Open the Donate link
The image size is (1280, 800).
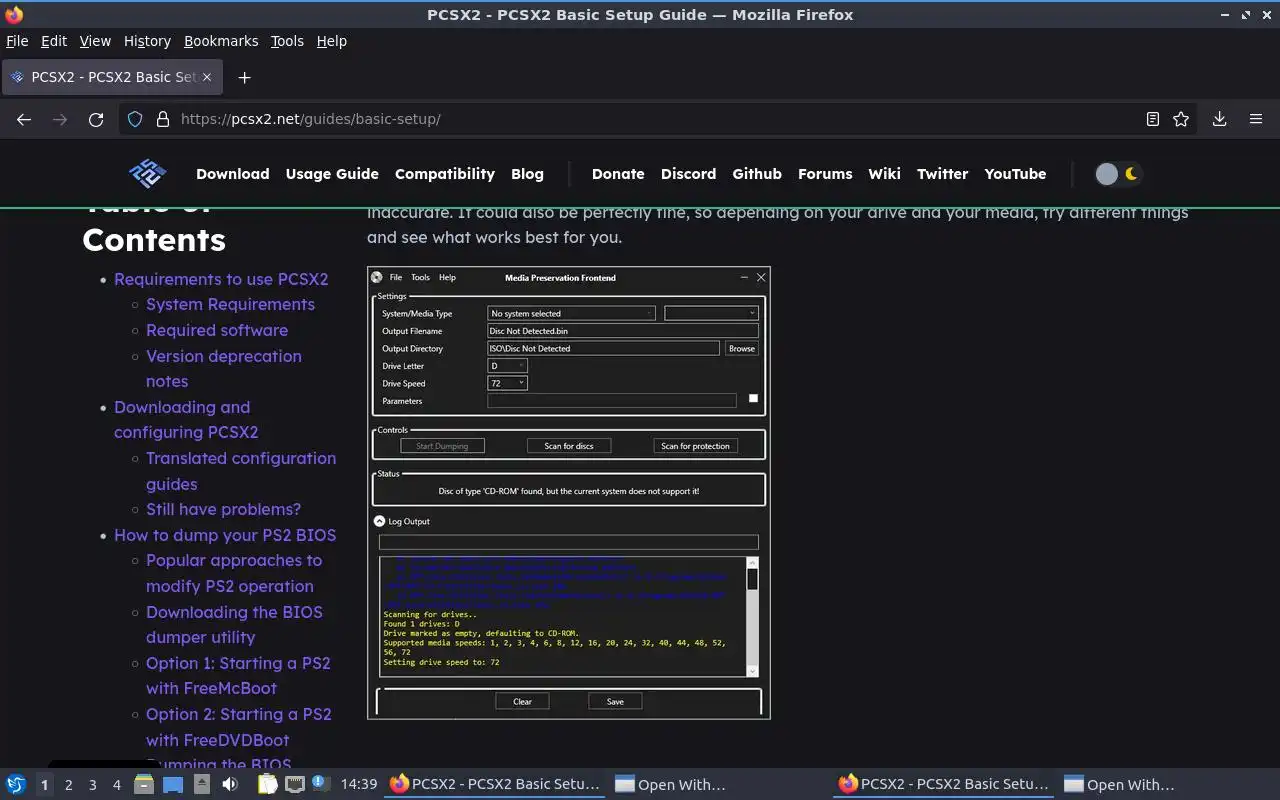618,174
